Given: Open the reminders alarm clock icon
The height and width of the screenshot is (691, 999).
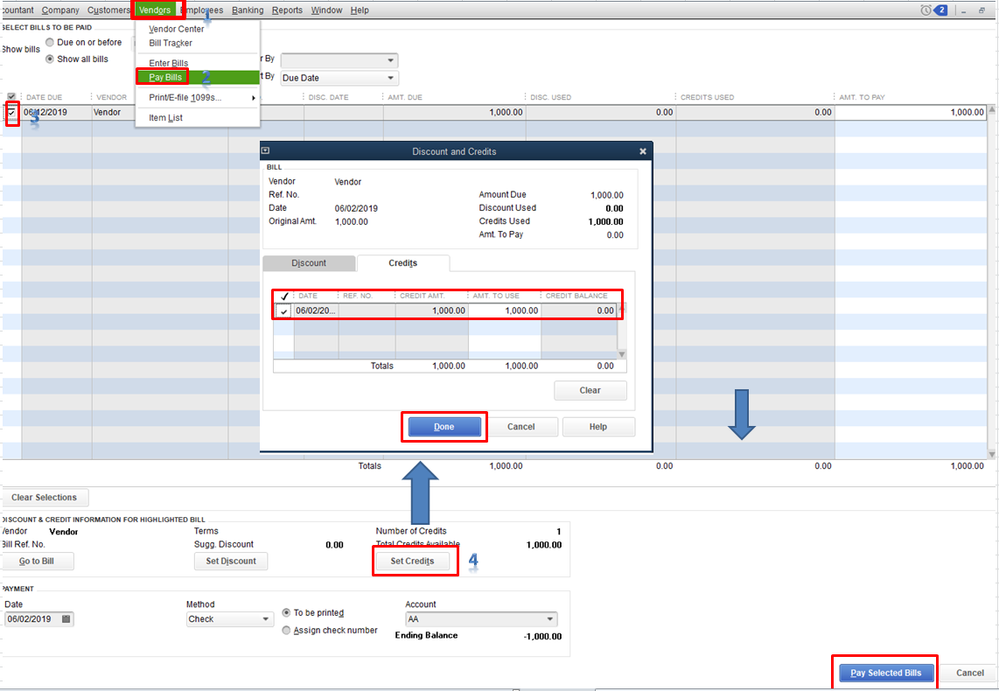Looking at the screenshot, I should pyautogui.click(x=926, y=10).
